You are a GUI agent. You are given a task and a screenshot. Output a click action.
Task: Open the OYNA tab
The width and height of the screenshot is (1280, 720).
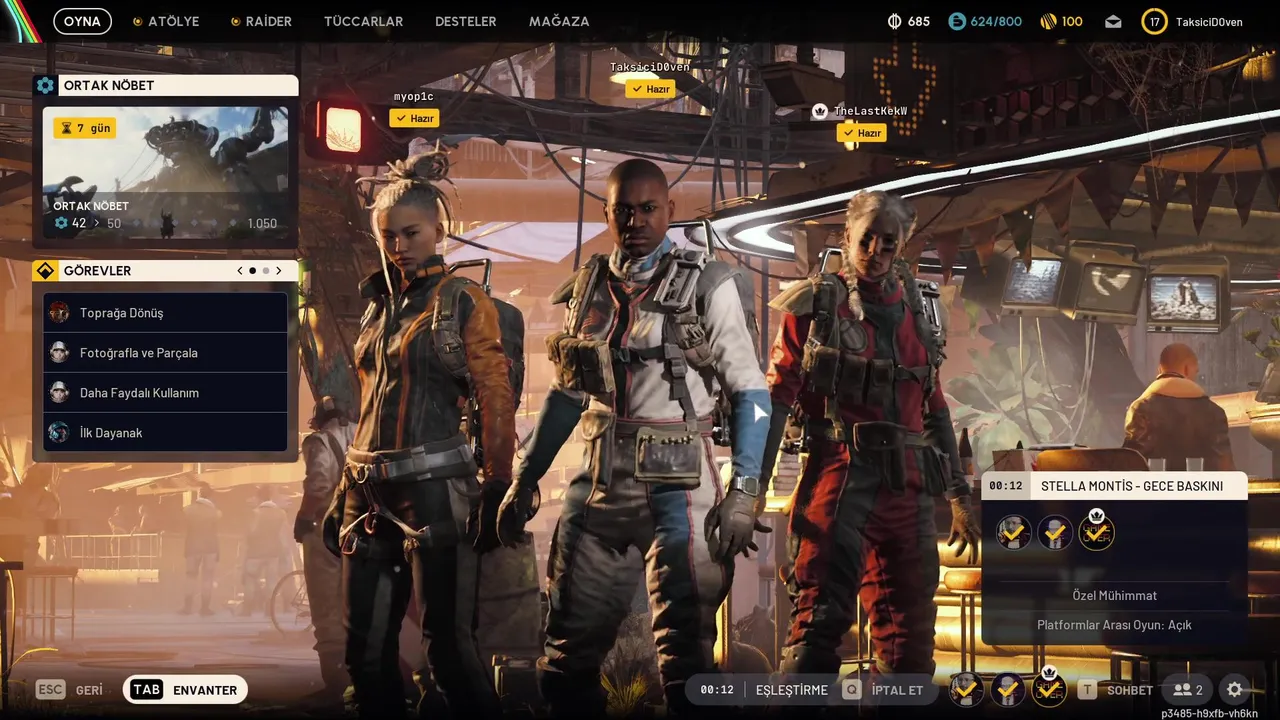(82, 21)
